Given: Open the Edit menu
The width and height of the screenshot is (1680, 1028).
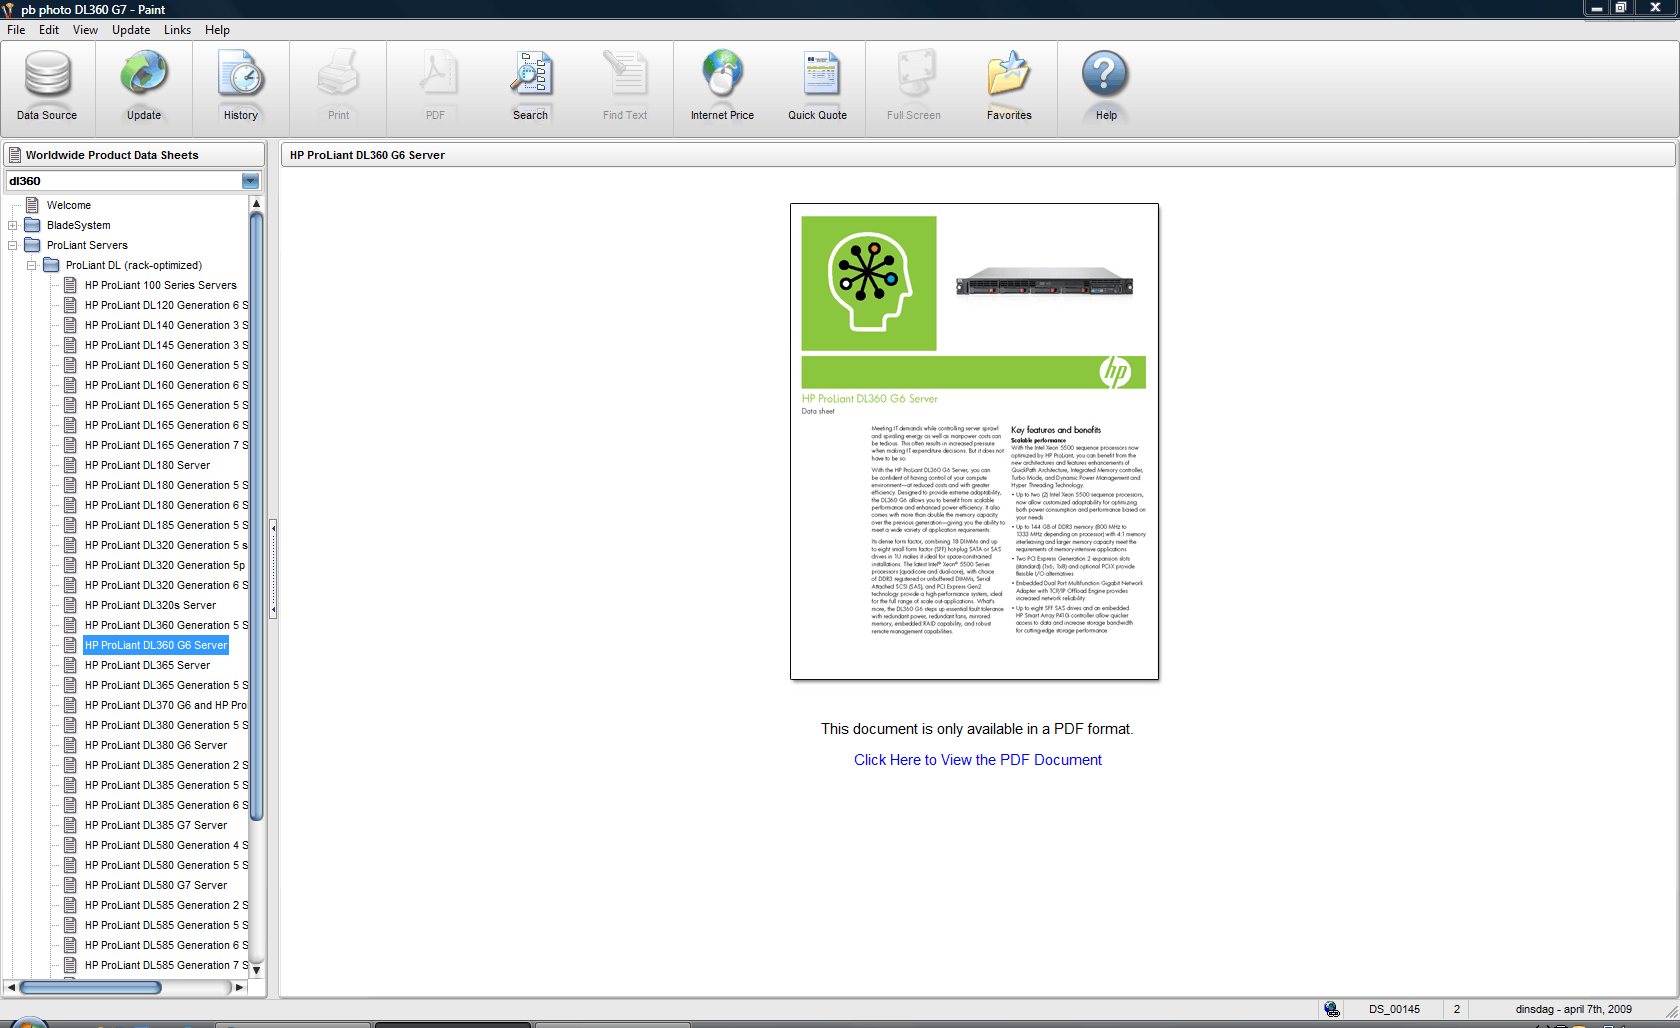Looking at the screenshot, I should [x=49, y=30].
